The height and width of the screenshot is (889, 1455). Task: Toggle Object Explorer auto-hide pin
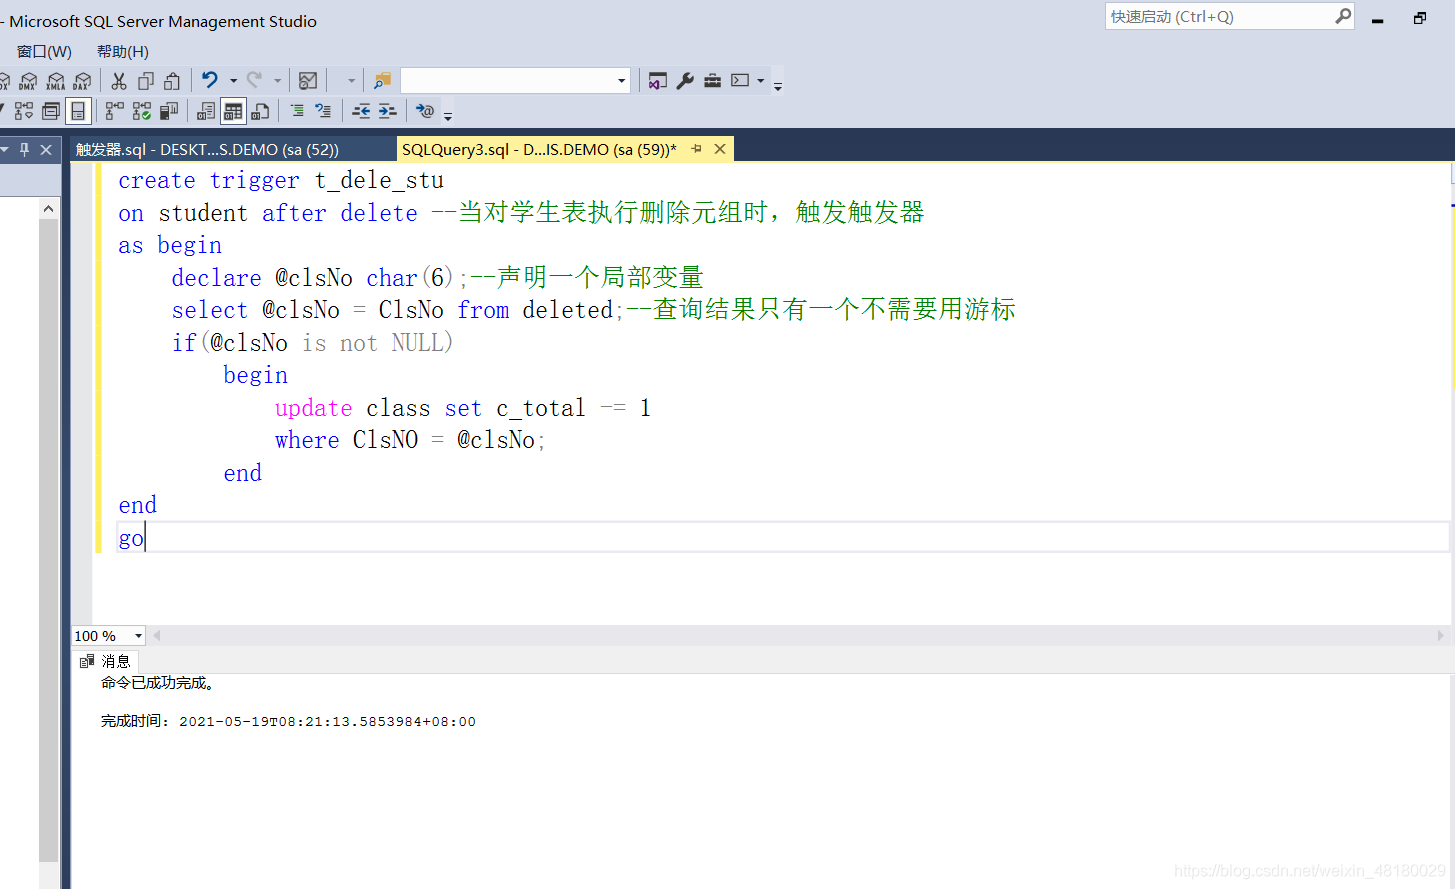point(25,149)
